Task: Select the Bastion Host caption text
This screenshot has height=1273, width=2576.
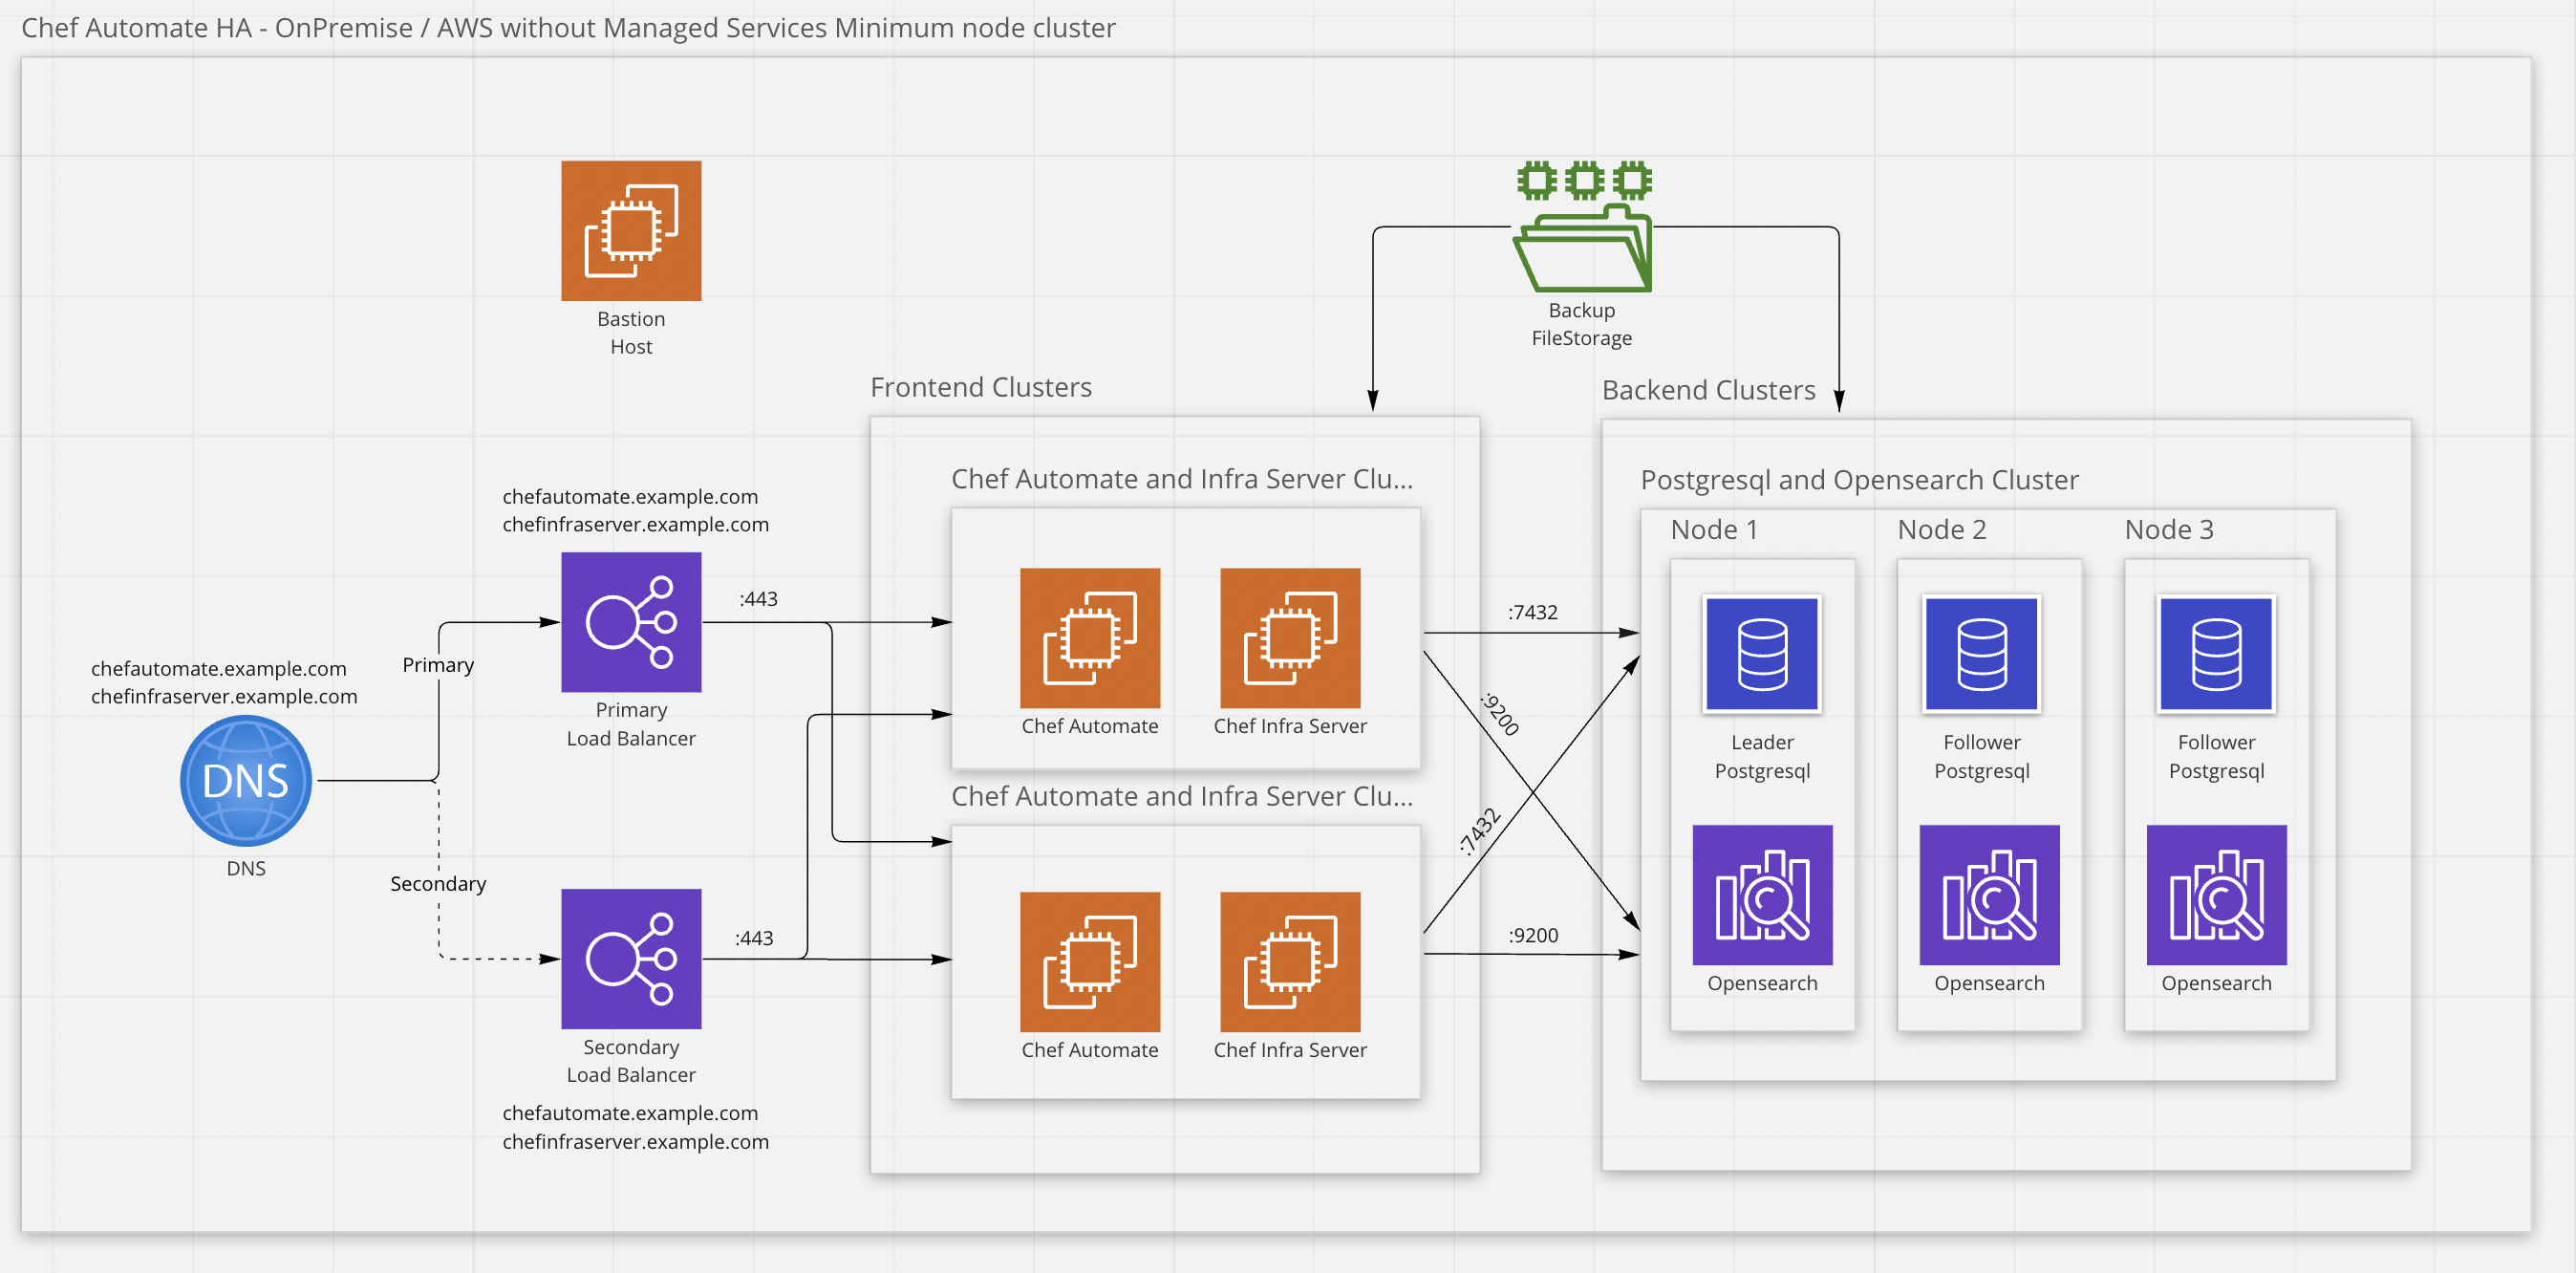Action: click(x=631, y=333)
